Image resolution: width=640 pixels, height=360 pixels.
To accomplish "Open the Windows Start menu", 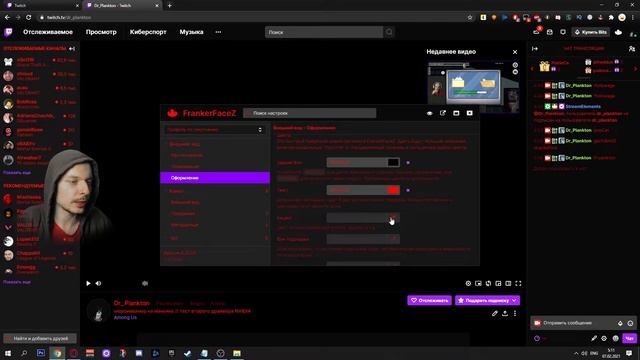I will tap(8, 353).
